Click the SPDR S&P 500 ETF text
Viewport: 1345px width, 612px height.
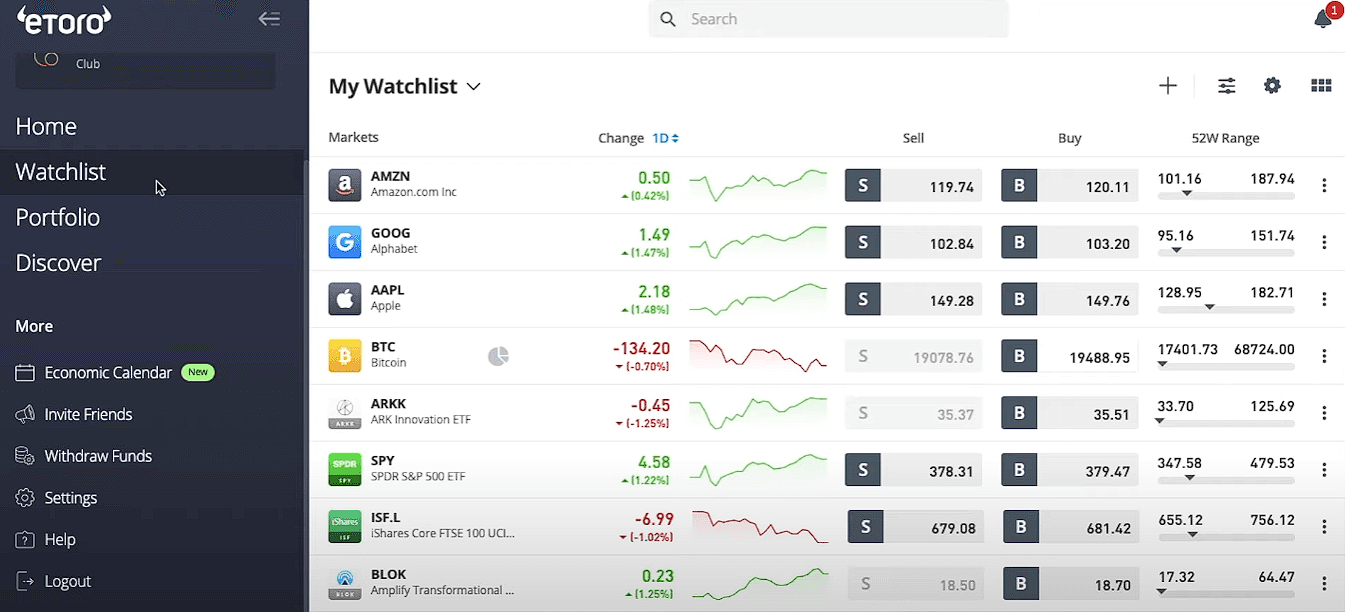[x=418, y=477]
